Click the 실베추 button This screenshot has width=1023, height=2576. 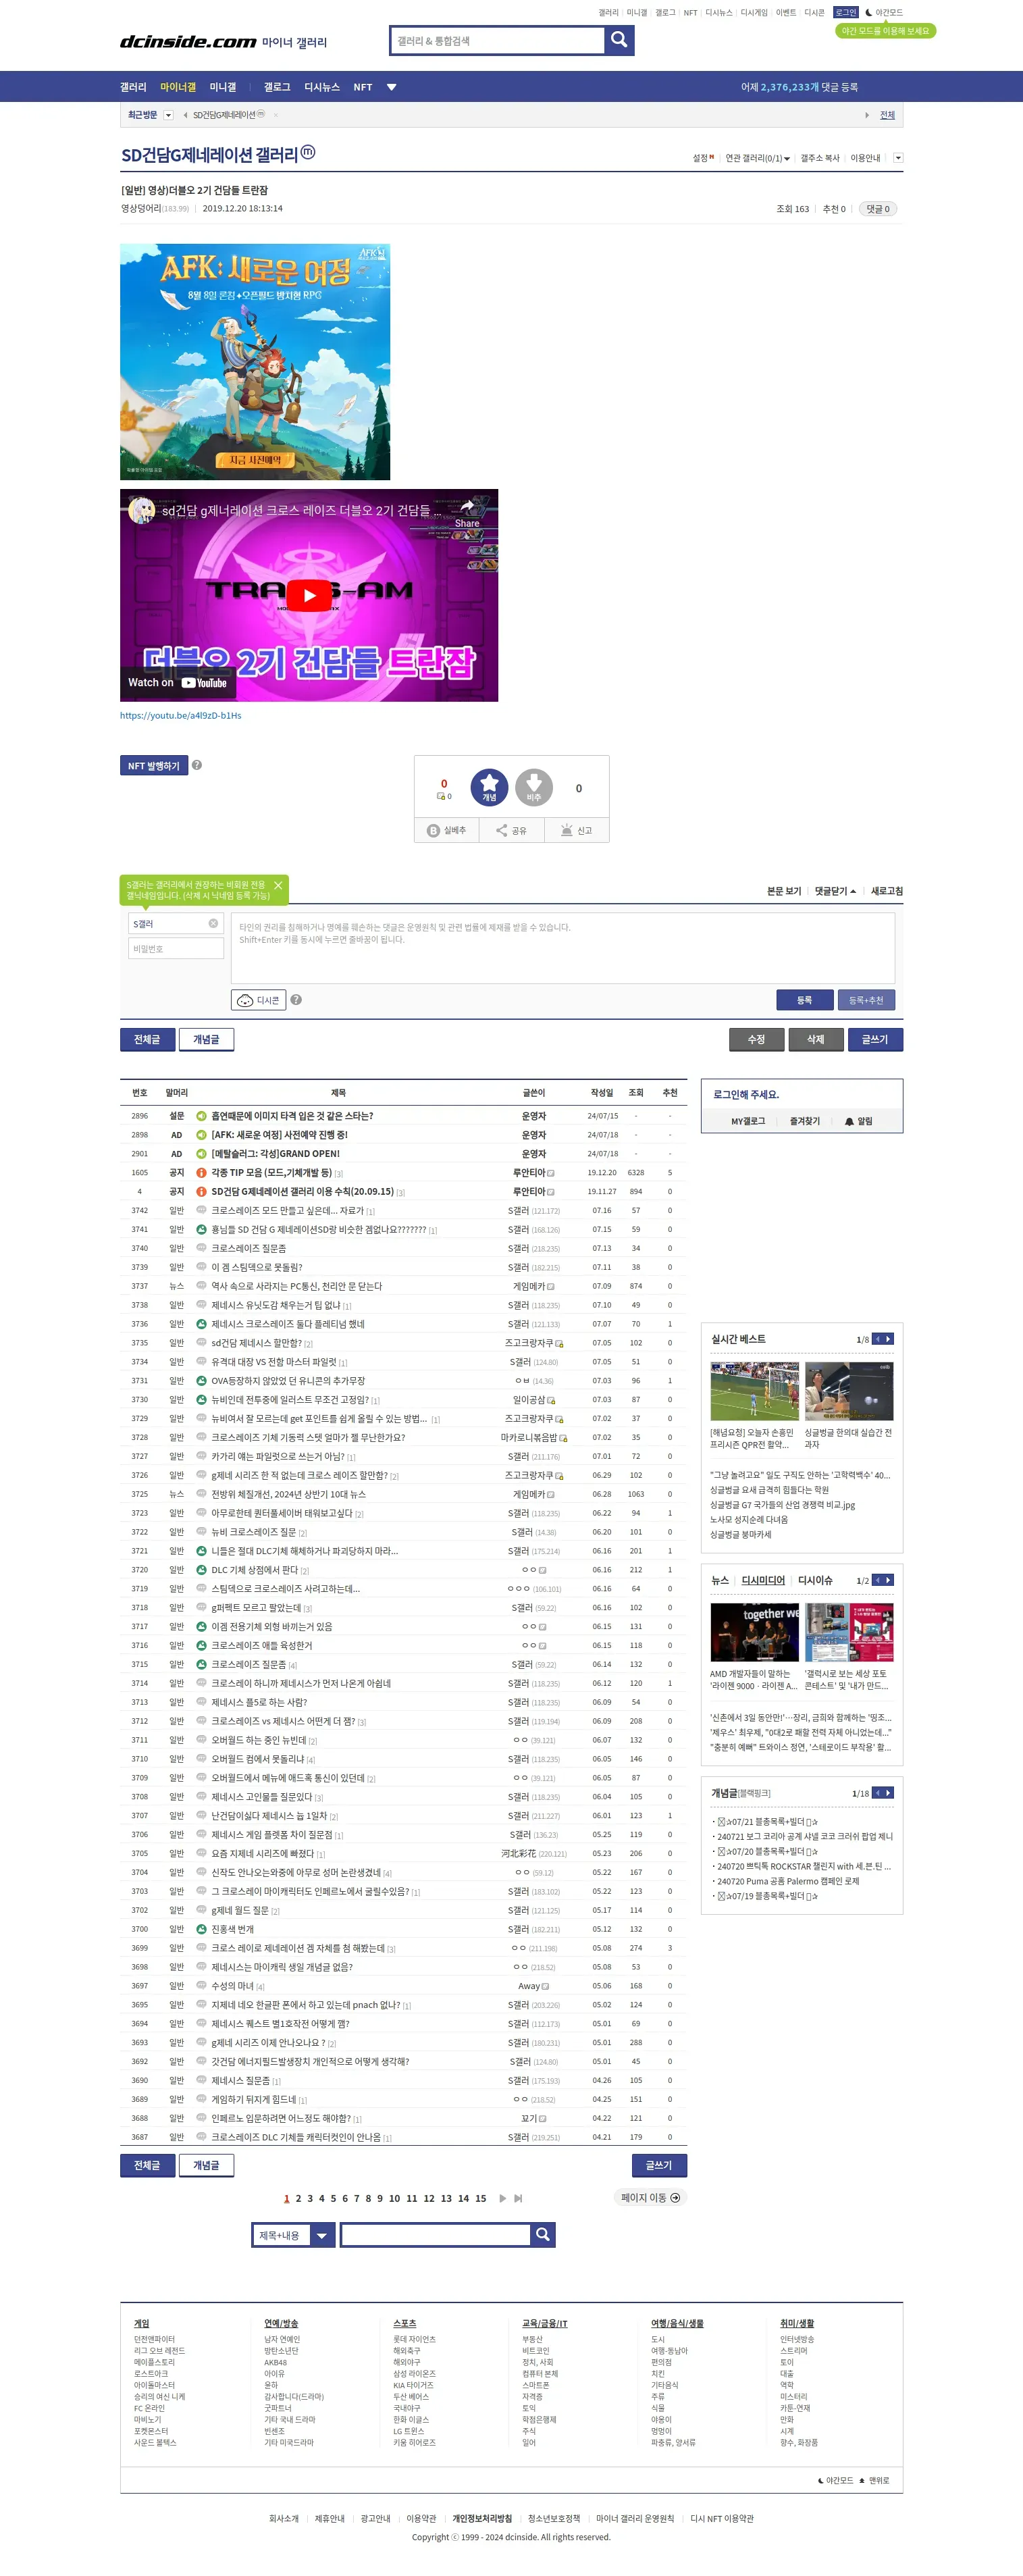click(x=447, y=830)
